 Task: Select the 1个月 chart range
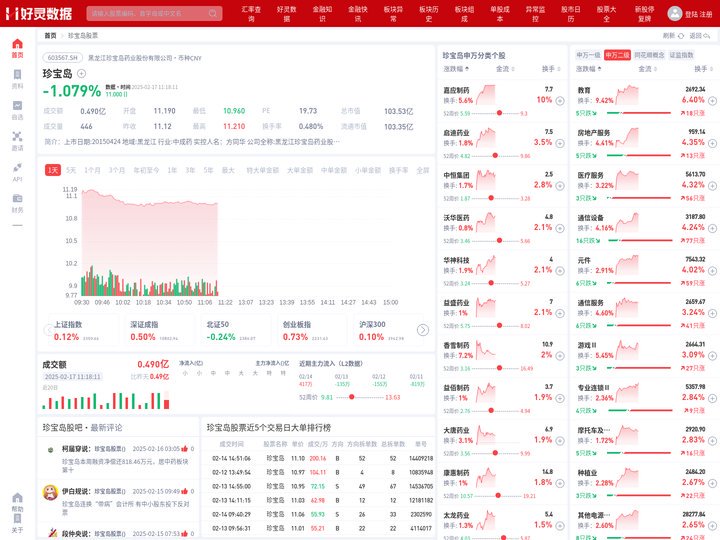(x=92, y=170)
